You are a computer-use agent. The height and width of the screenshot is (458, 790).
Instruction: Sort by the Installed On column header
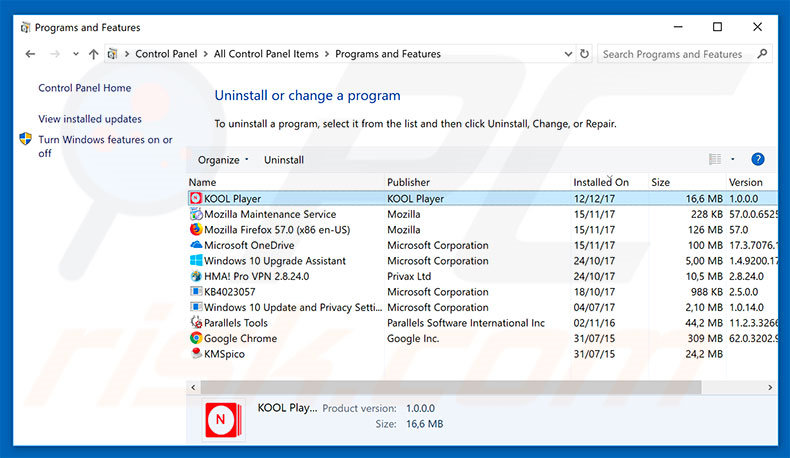[610, 182]
